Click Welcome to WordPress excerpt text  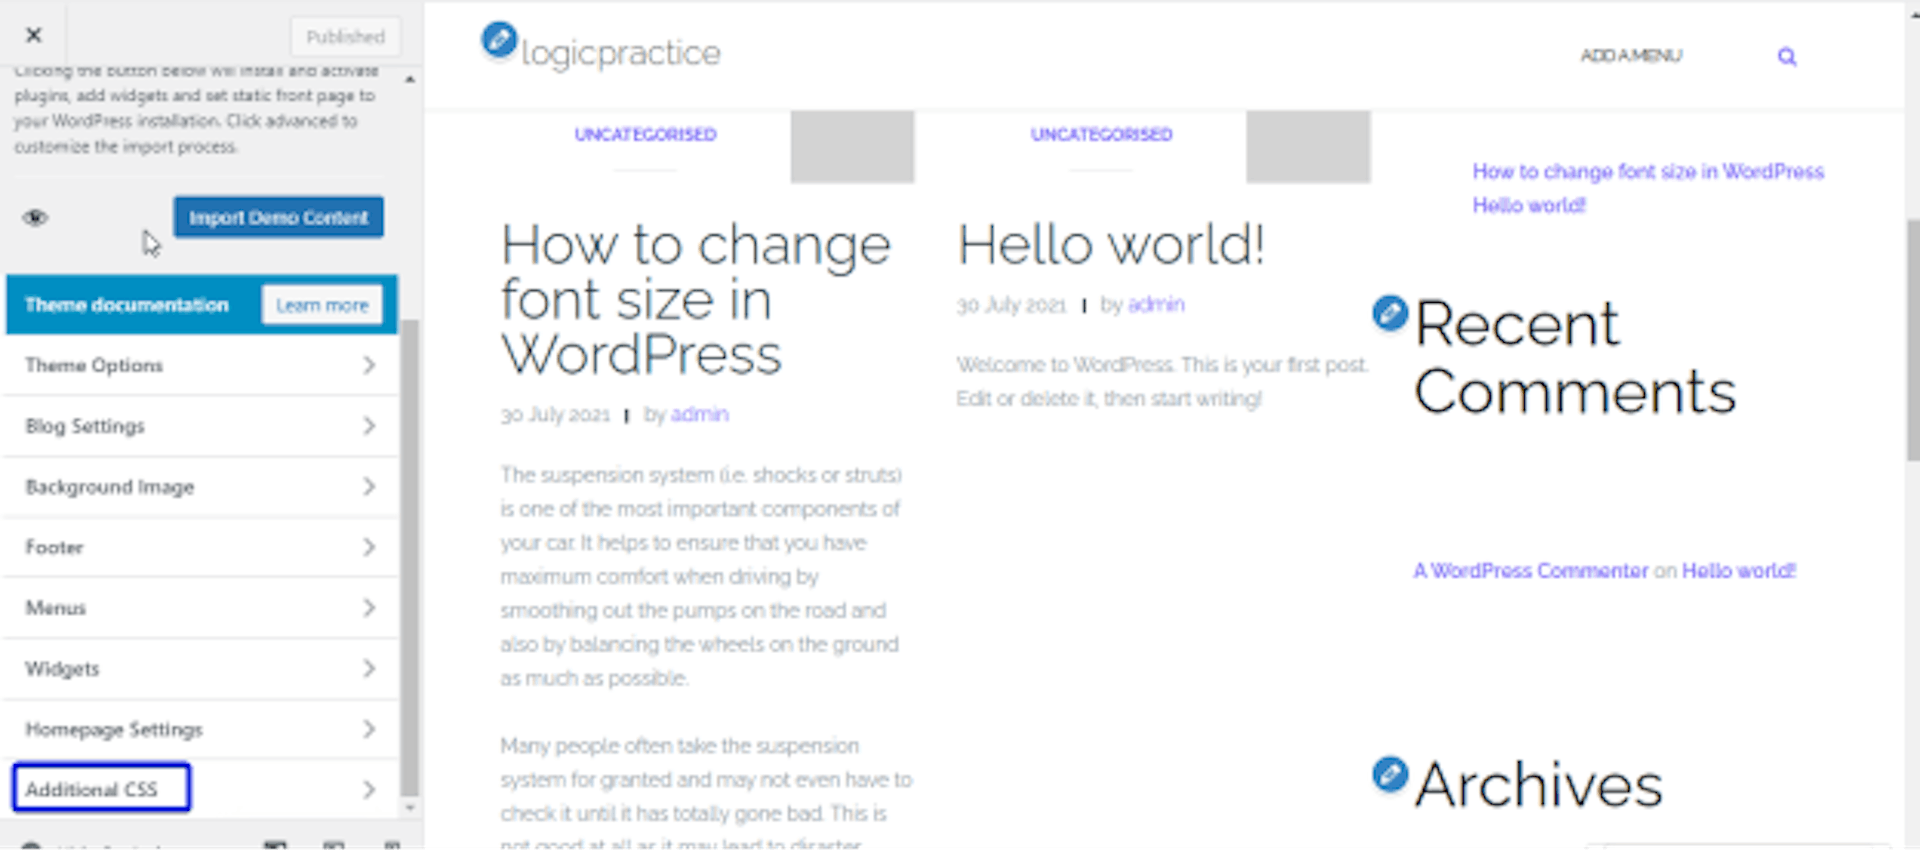click(x=1161, y=382)
